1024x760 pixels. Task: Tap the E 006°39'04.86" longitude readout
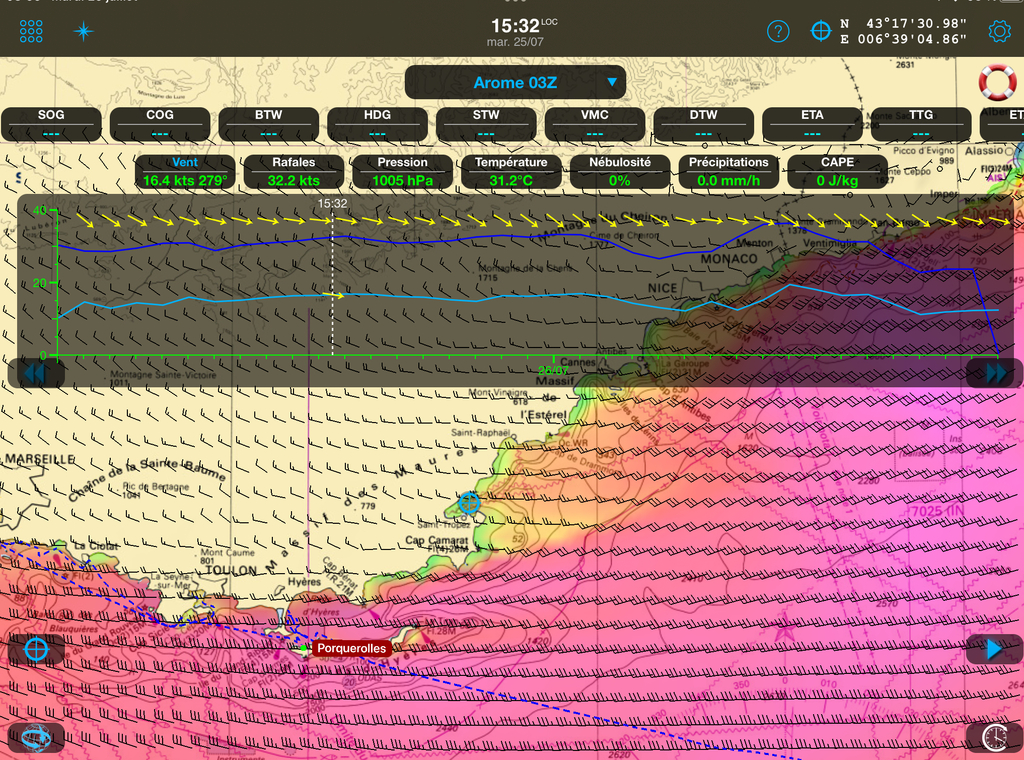(x=903, y=39)
